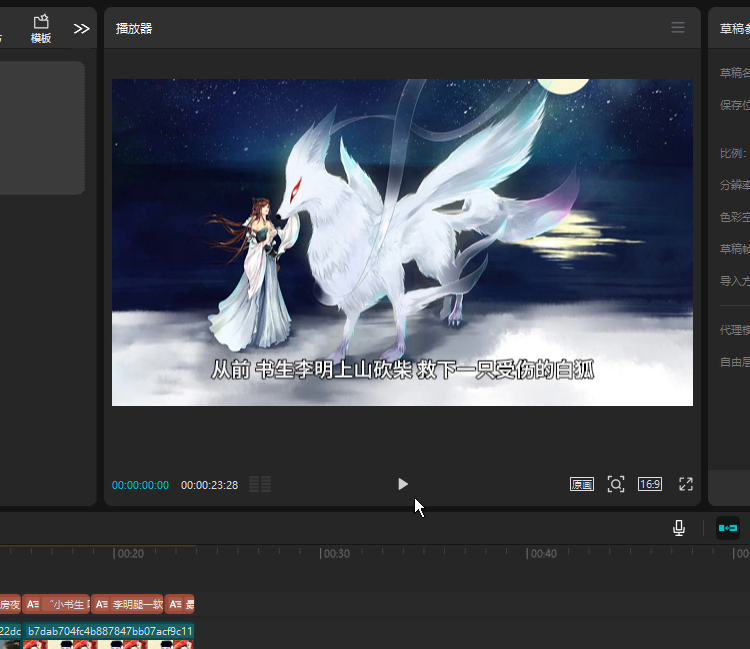Image resolution: width=750 pixels, height=649 pixels.
Task: Select the subtitle clip "小书生"
Action: [56, 605]
